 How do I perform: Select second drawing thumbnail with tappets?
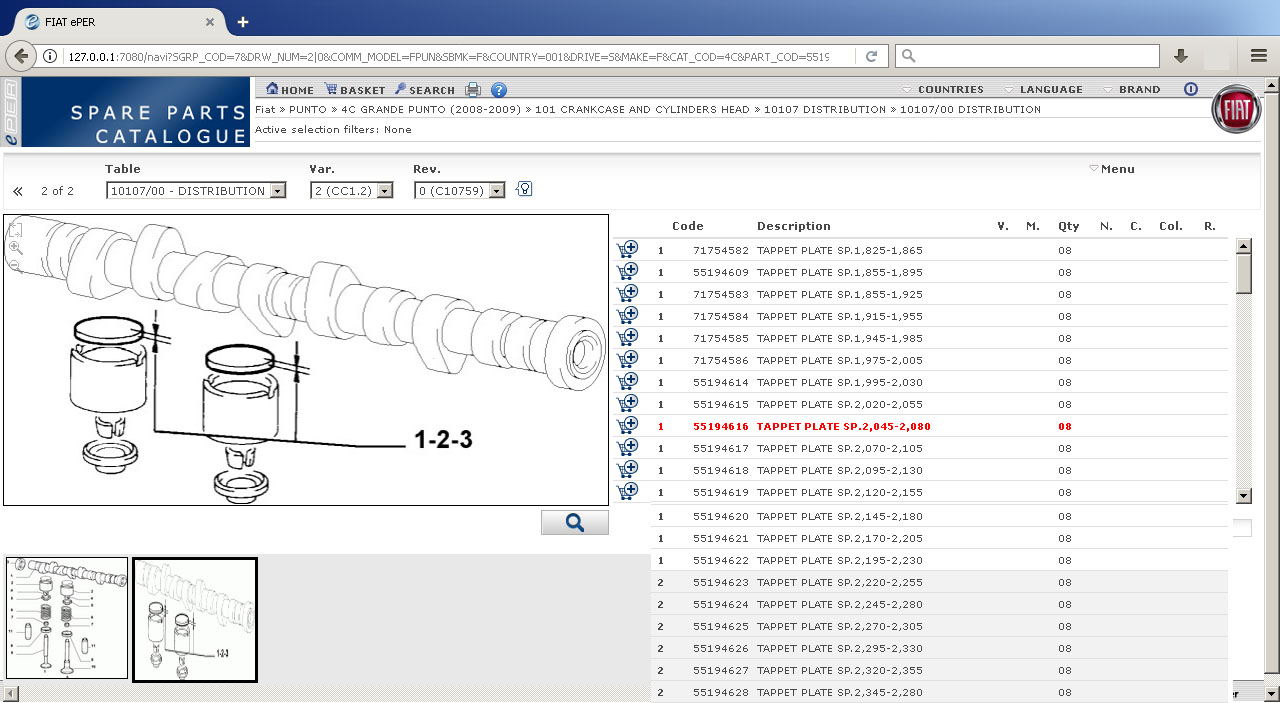tap(195, 619)
